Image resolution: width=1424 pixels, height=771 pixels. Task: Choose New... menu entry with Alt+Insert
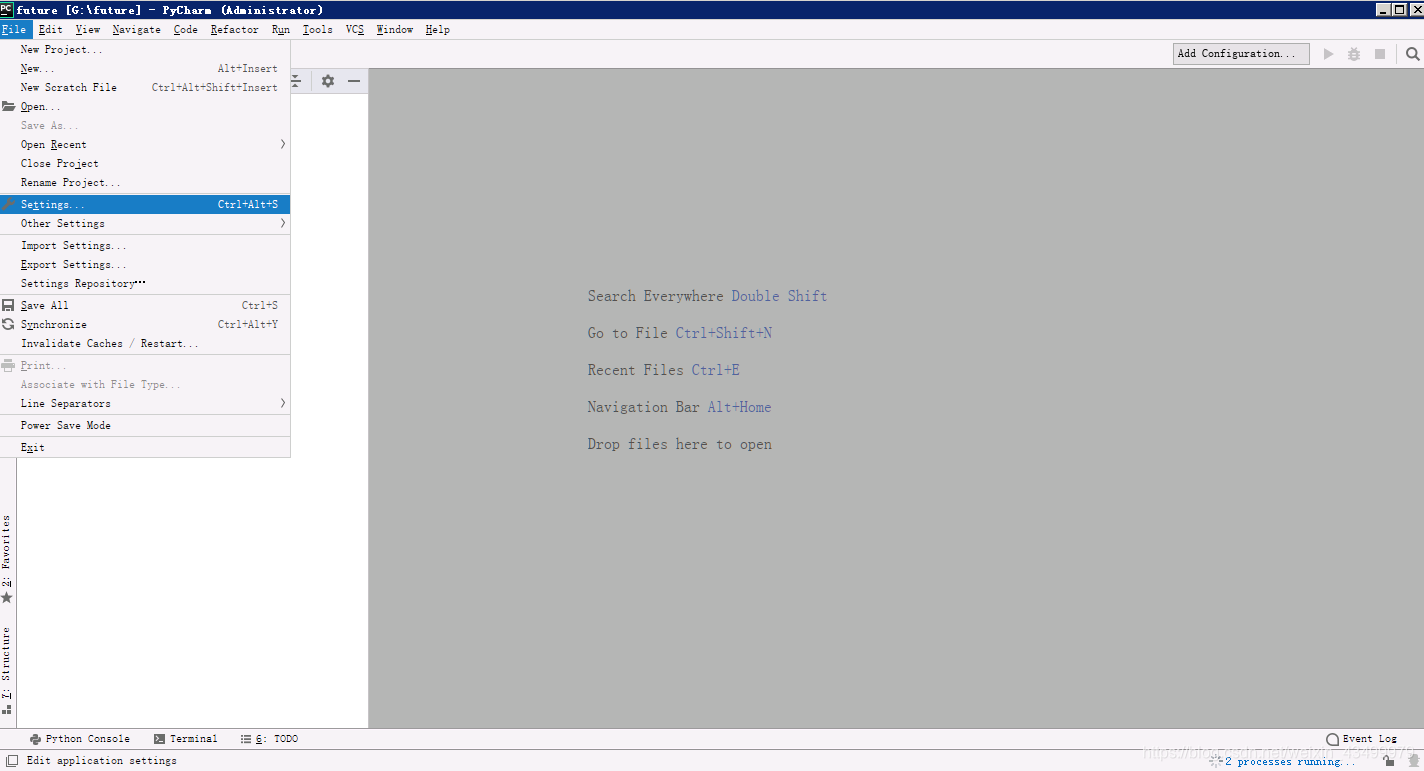click(145, 68)
